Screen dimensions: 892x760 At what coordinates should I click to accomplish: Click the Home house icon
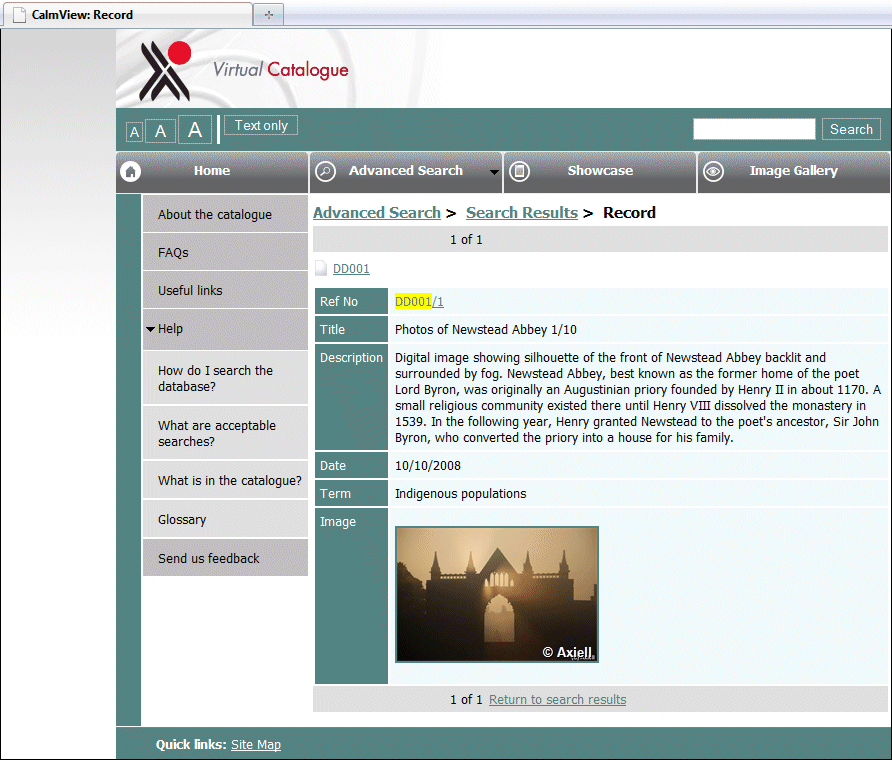click(130, 172)
